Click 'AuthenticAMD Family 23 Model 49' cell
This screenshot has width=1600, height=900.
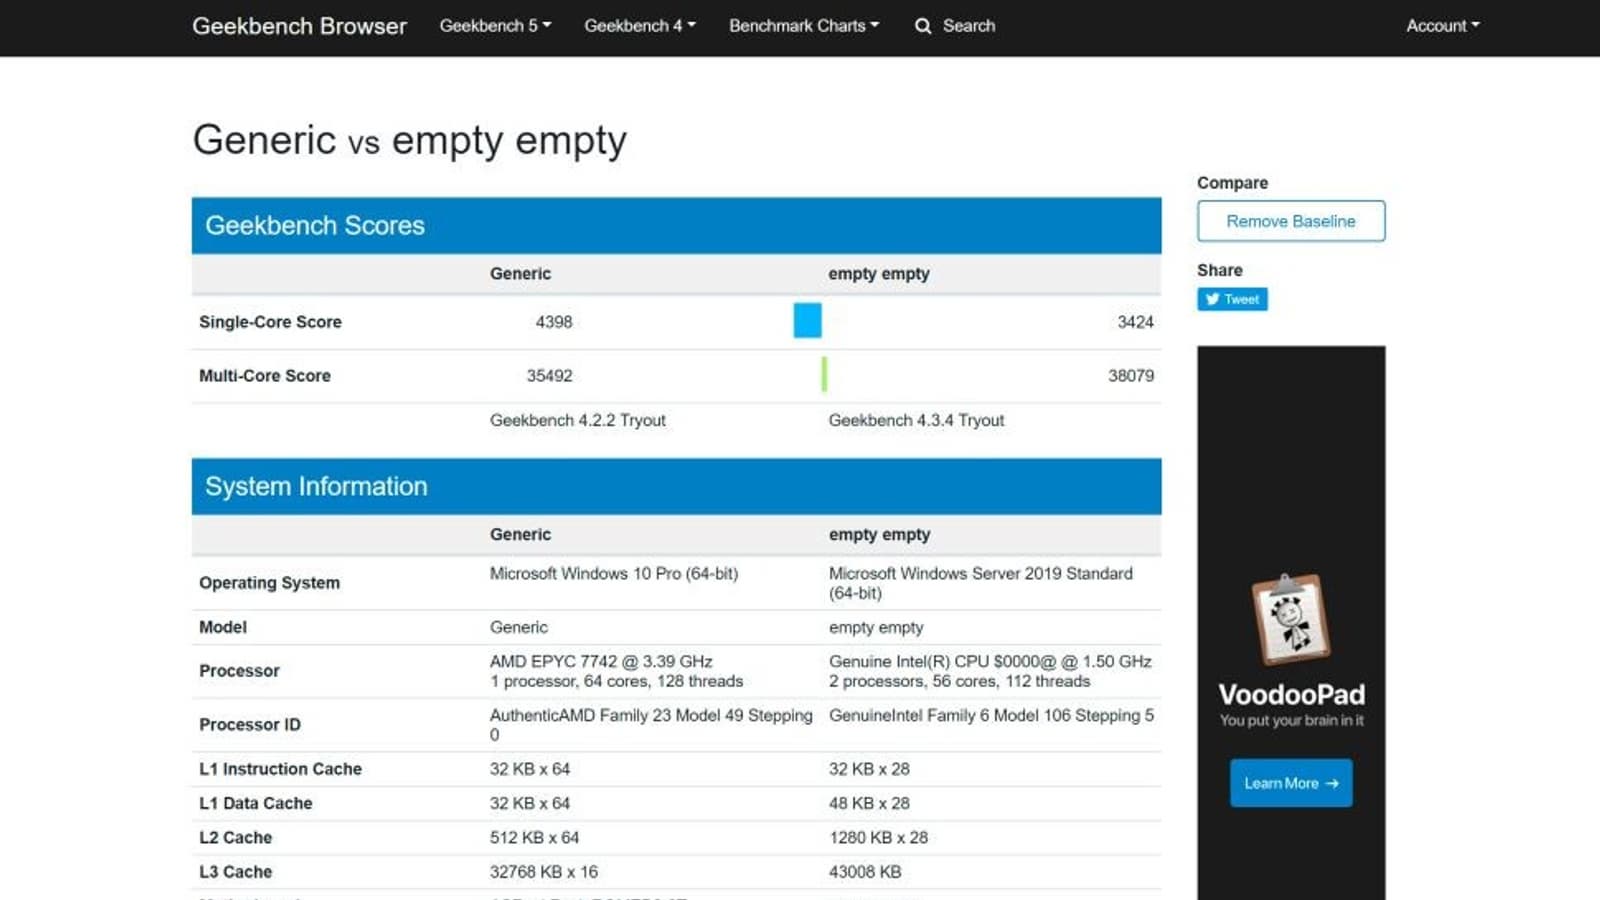[651, 725]
